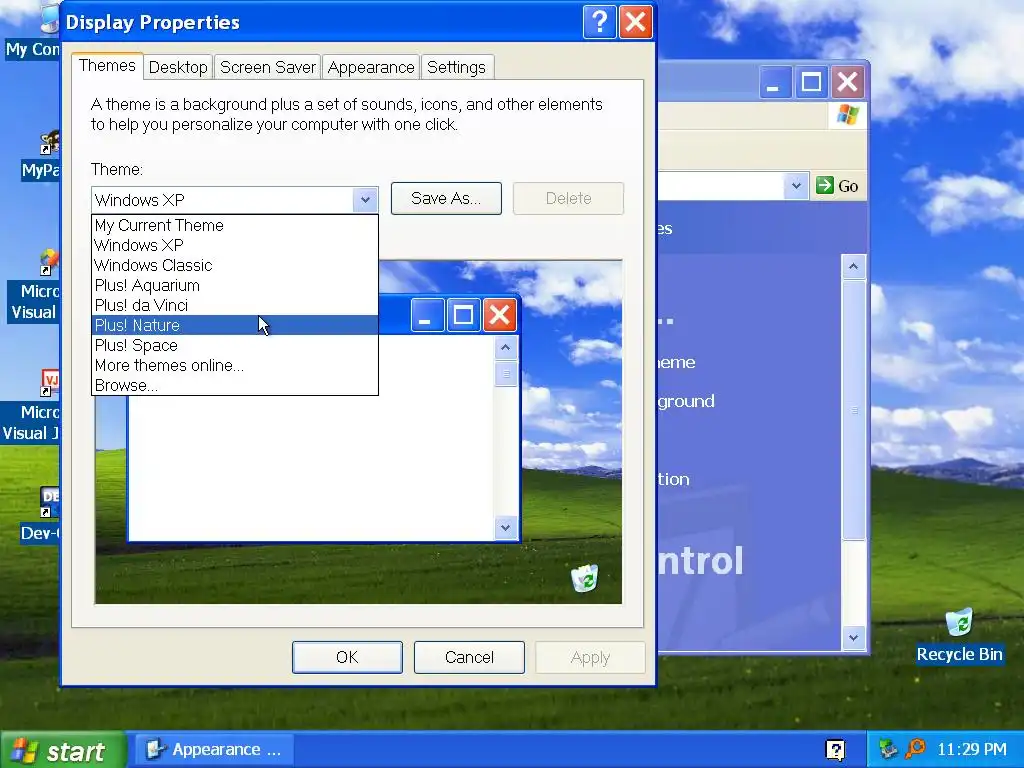Click Go button in Control Panel window

(x=838, y=186)
